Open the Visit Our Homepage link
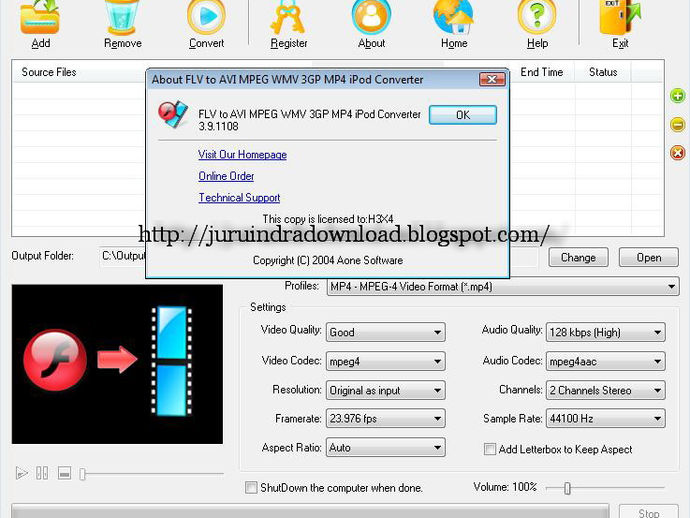The image size is (690, 518). click(242, 154)
